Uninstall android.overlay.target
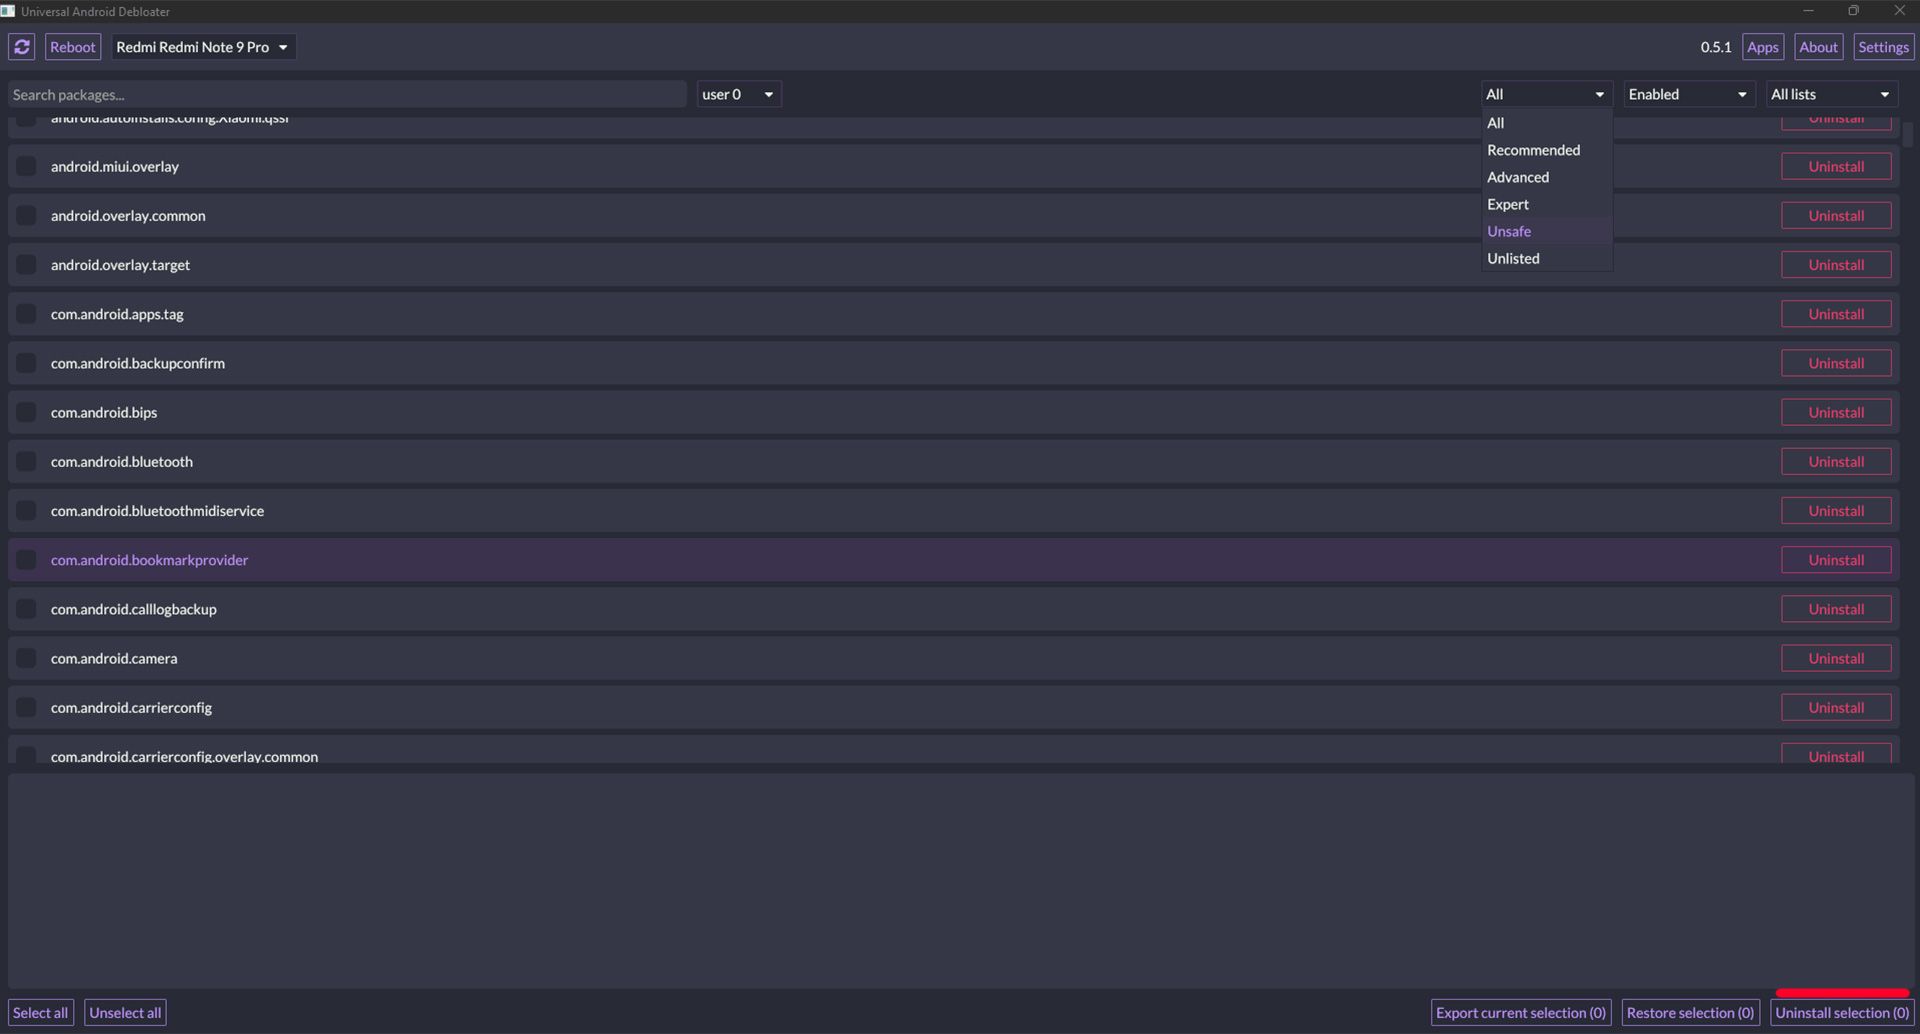The height and width of the screenshot is (1034, 1920). 1836,264
